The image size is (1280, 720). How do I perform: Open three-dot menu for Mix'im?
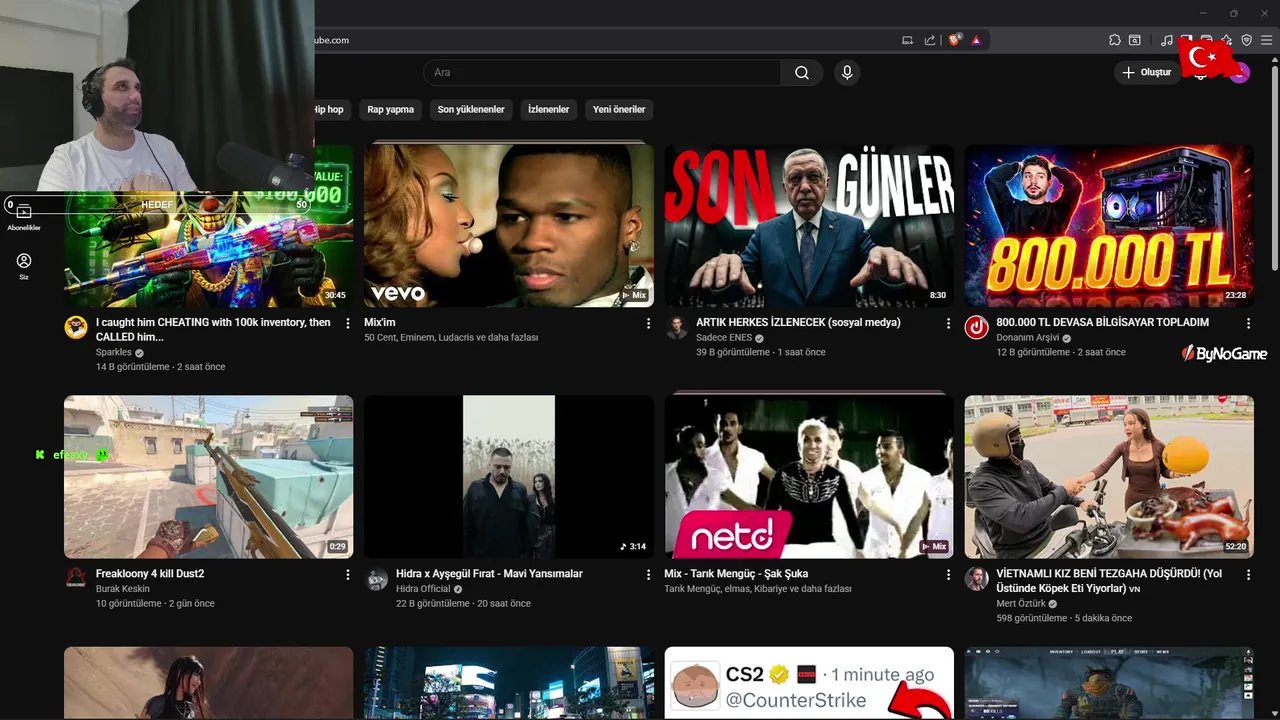pyautogui.click(x=648, y=323)
